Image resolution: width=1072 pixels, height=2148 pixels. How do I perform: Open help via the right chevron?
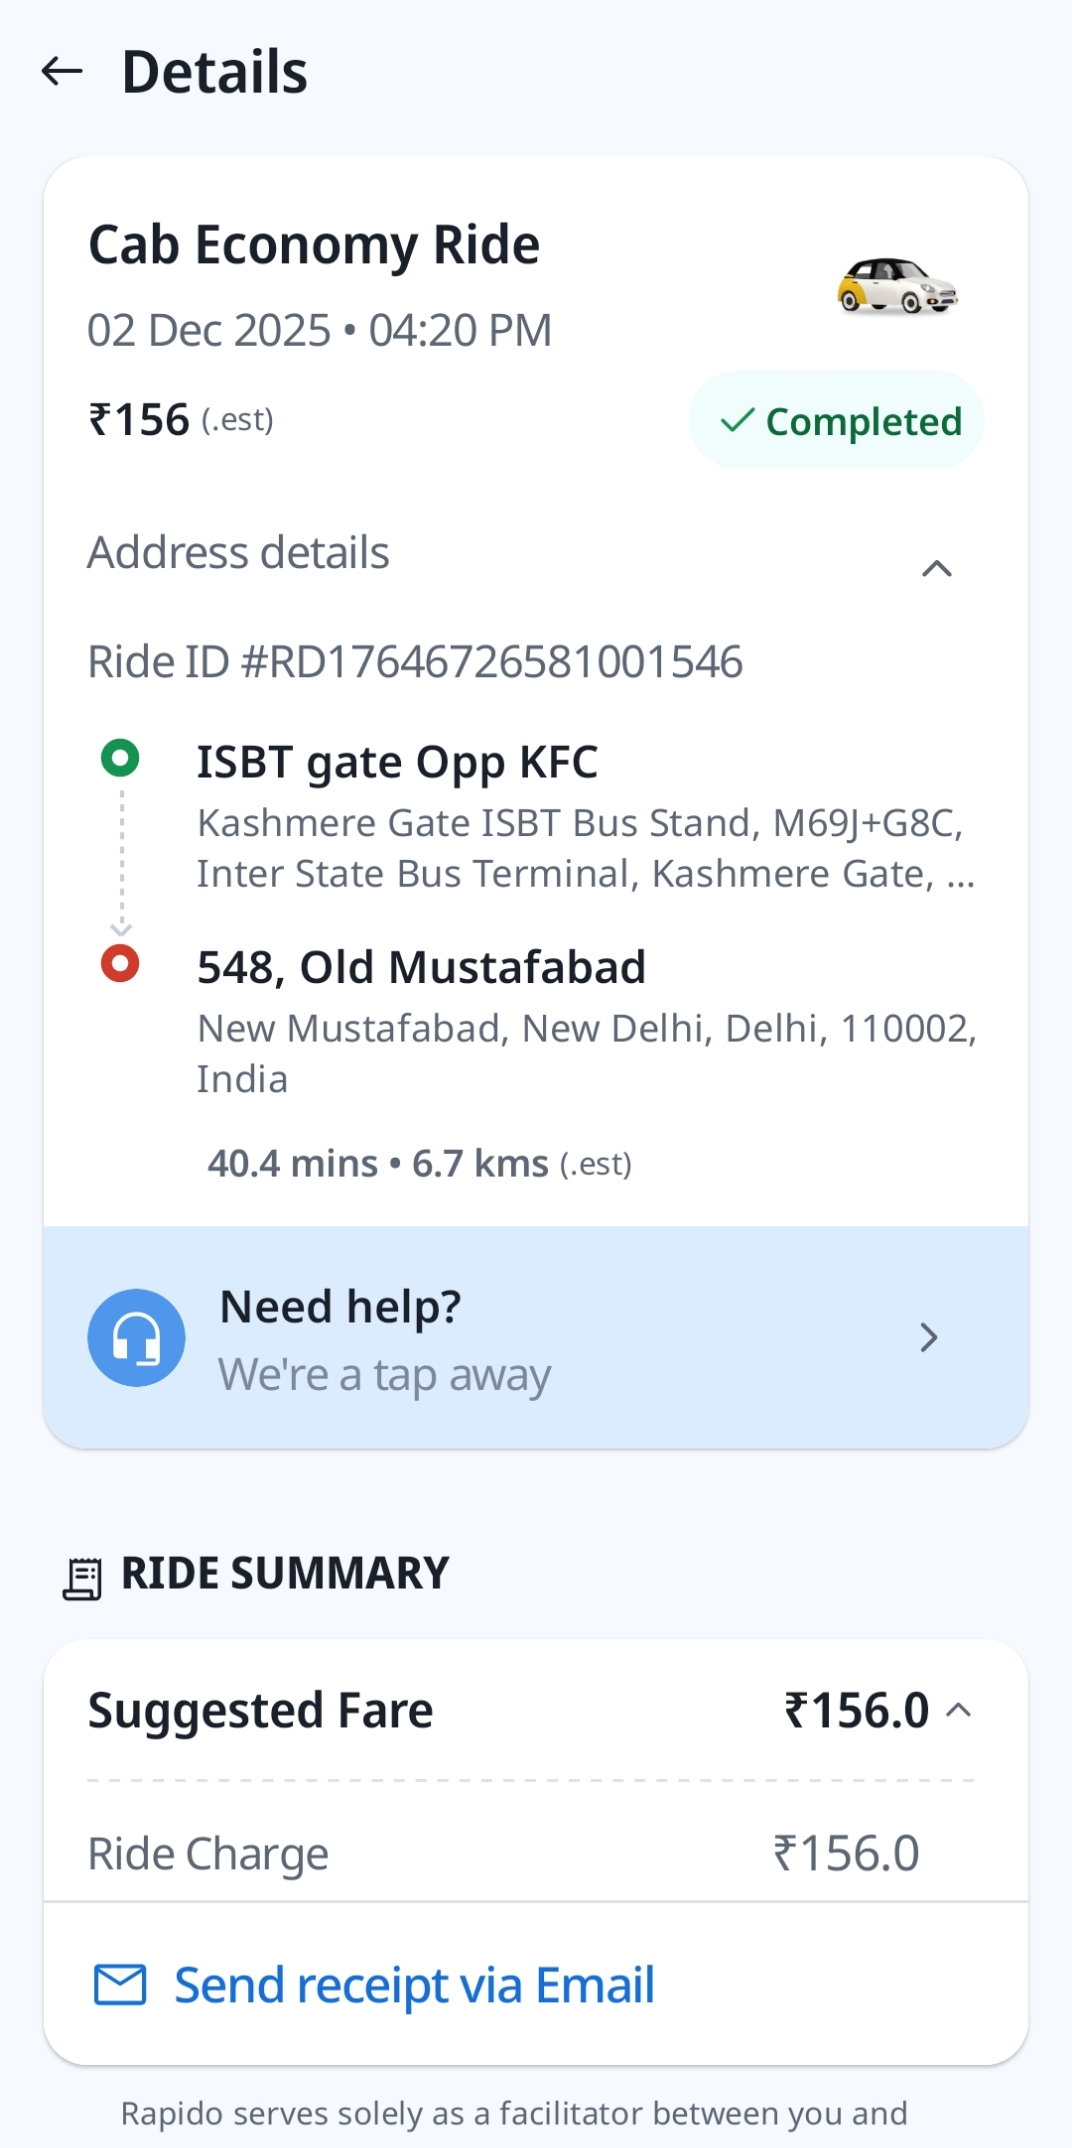(929, 1338)
